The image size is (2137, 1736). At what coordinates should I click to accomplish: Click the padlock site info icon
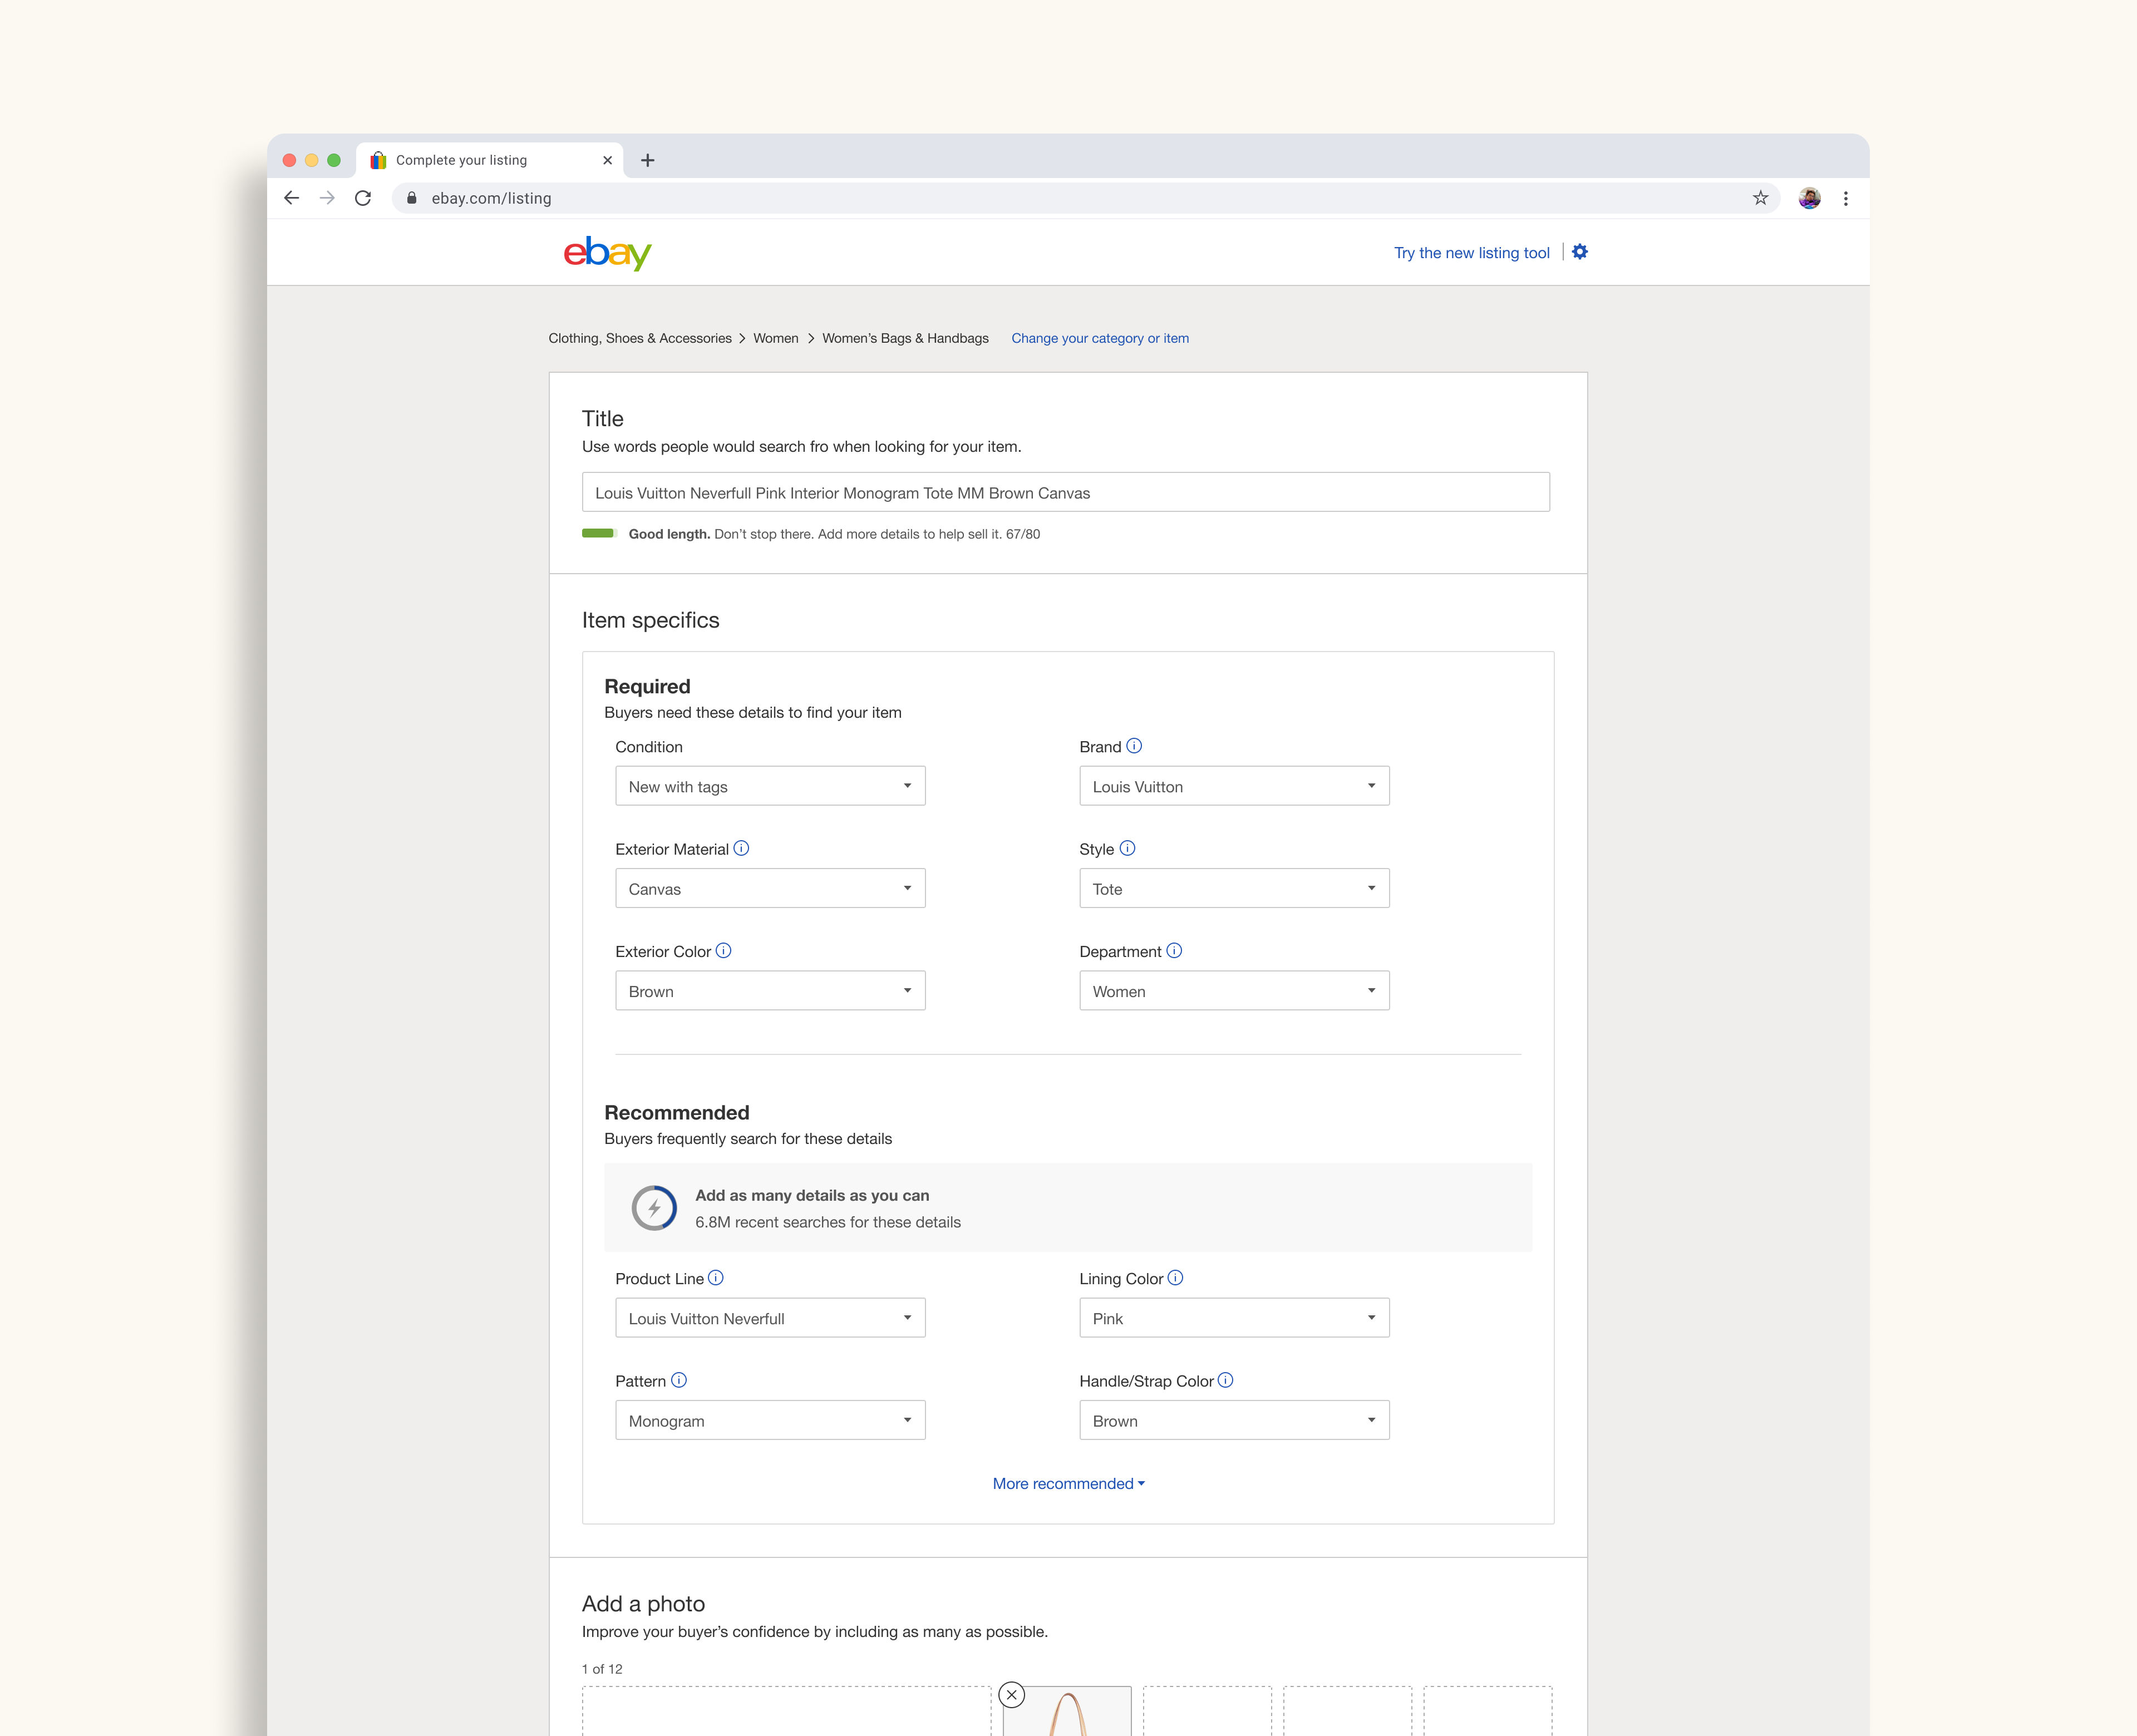[x=411, y=198]
